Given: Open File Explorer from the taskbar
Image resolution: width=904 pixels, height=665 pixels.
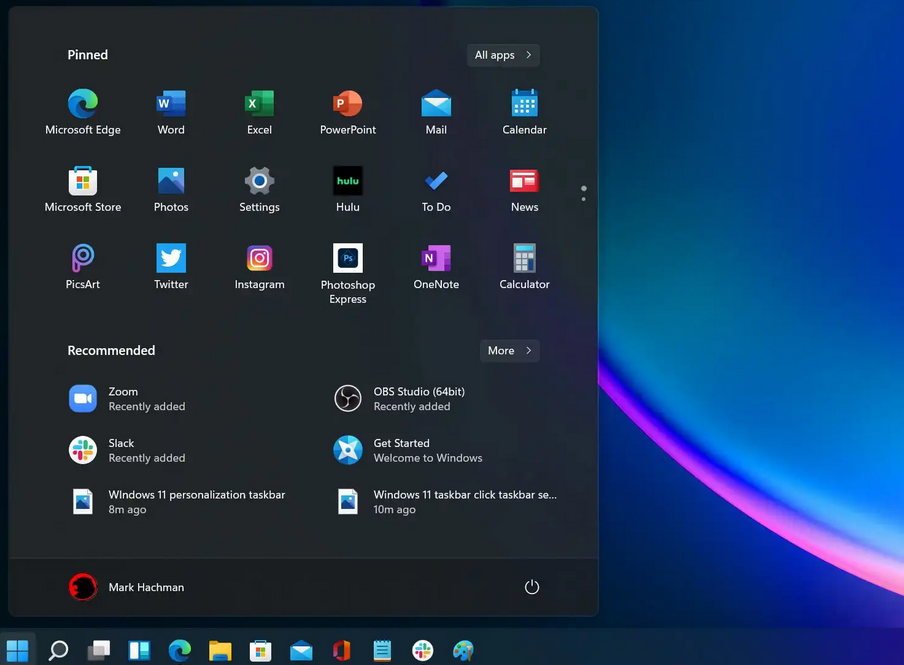Looking at the screenshot, I should [x=220, y=651].
